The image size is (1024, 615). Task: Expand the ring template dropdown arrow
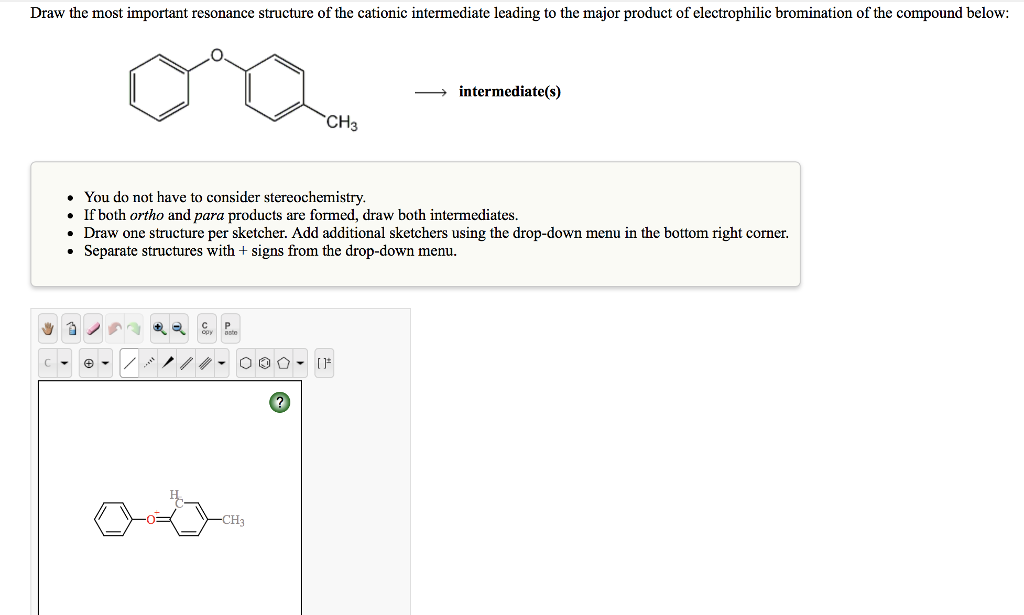click(300, 362)
